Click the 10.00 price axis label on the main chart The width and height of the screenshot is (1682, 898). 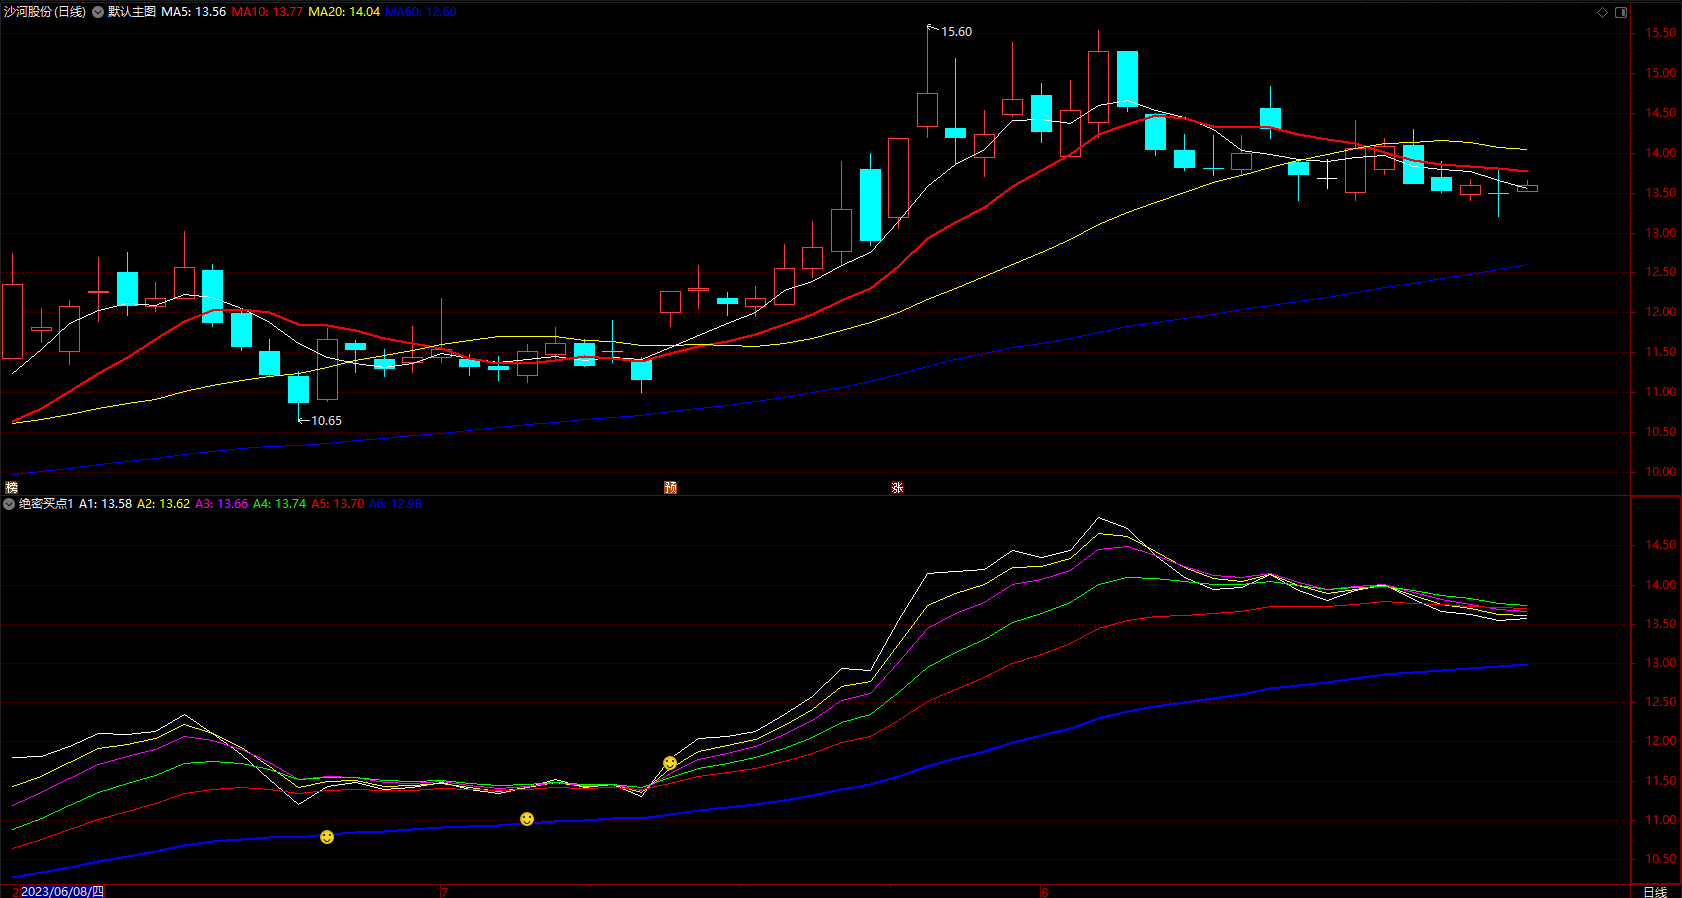[1661, 472]
